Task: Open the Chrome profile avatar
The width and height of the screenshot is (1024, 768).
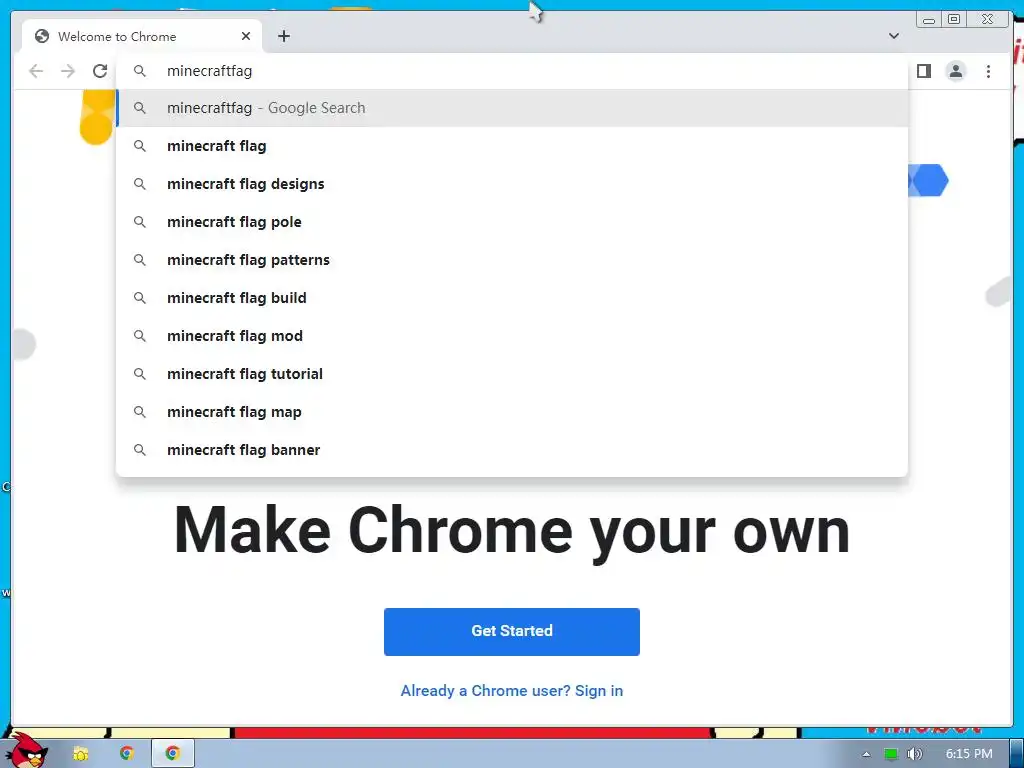Action: click(x=955, y=71)
